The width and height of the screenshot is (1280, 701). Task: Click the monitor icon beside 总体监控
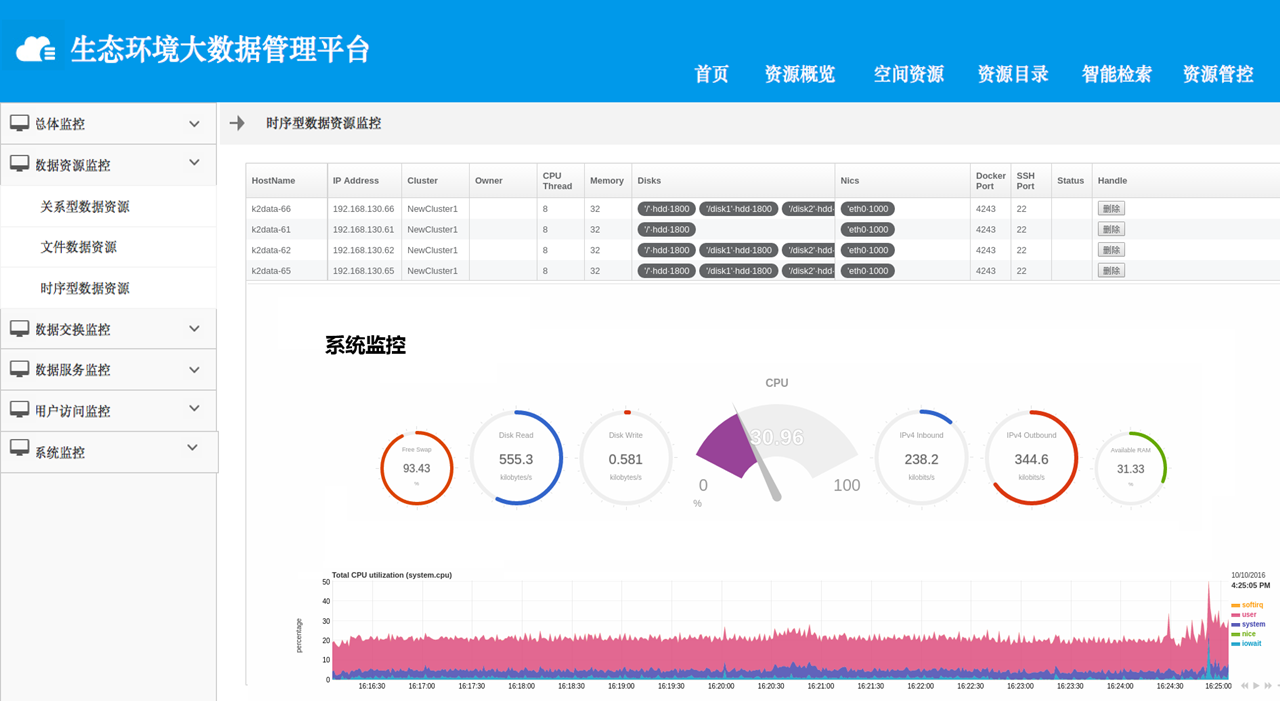pos(19,123)
